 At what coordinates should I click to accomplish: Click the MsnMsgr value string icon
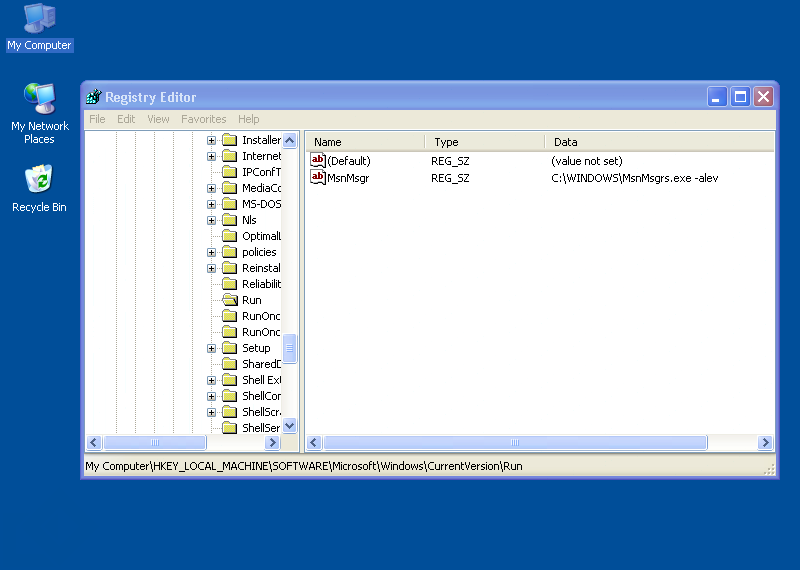[x=317, y=178]
